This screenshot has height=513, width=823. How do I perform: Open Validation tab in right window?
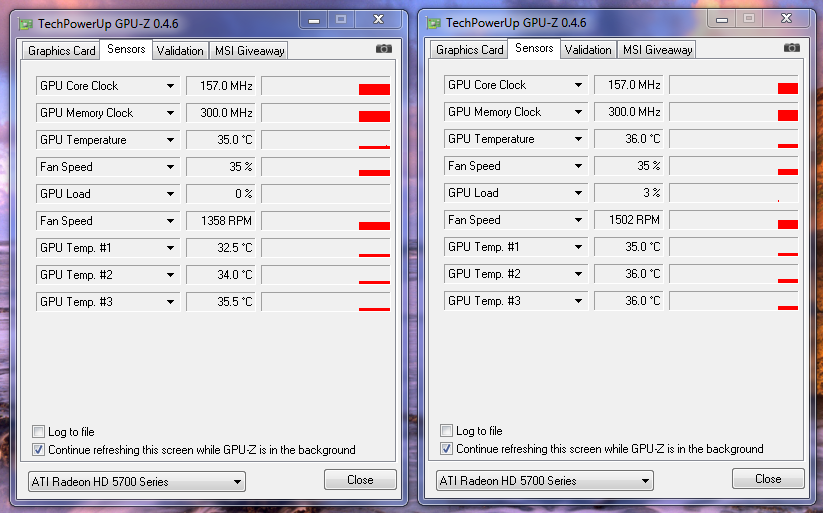(x=588, y=50)
